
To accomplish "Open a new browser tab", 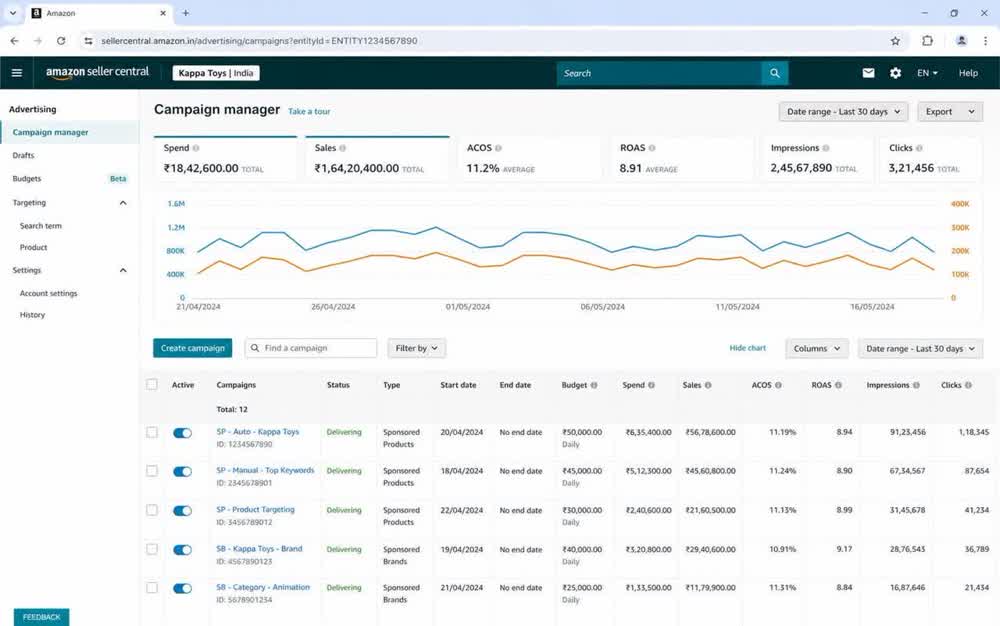I will point(186,13).
